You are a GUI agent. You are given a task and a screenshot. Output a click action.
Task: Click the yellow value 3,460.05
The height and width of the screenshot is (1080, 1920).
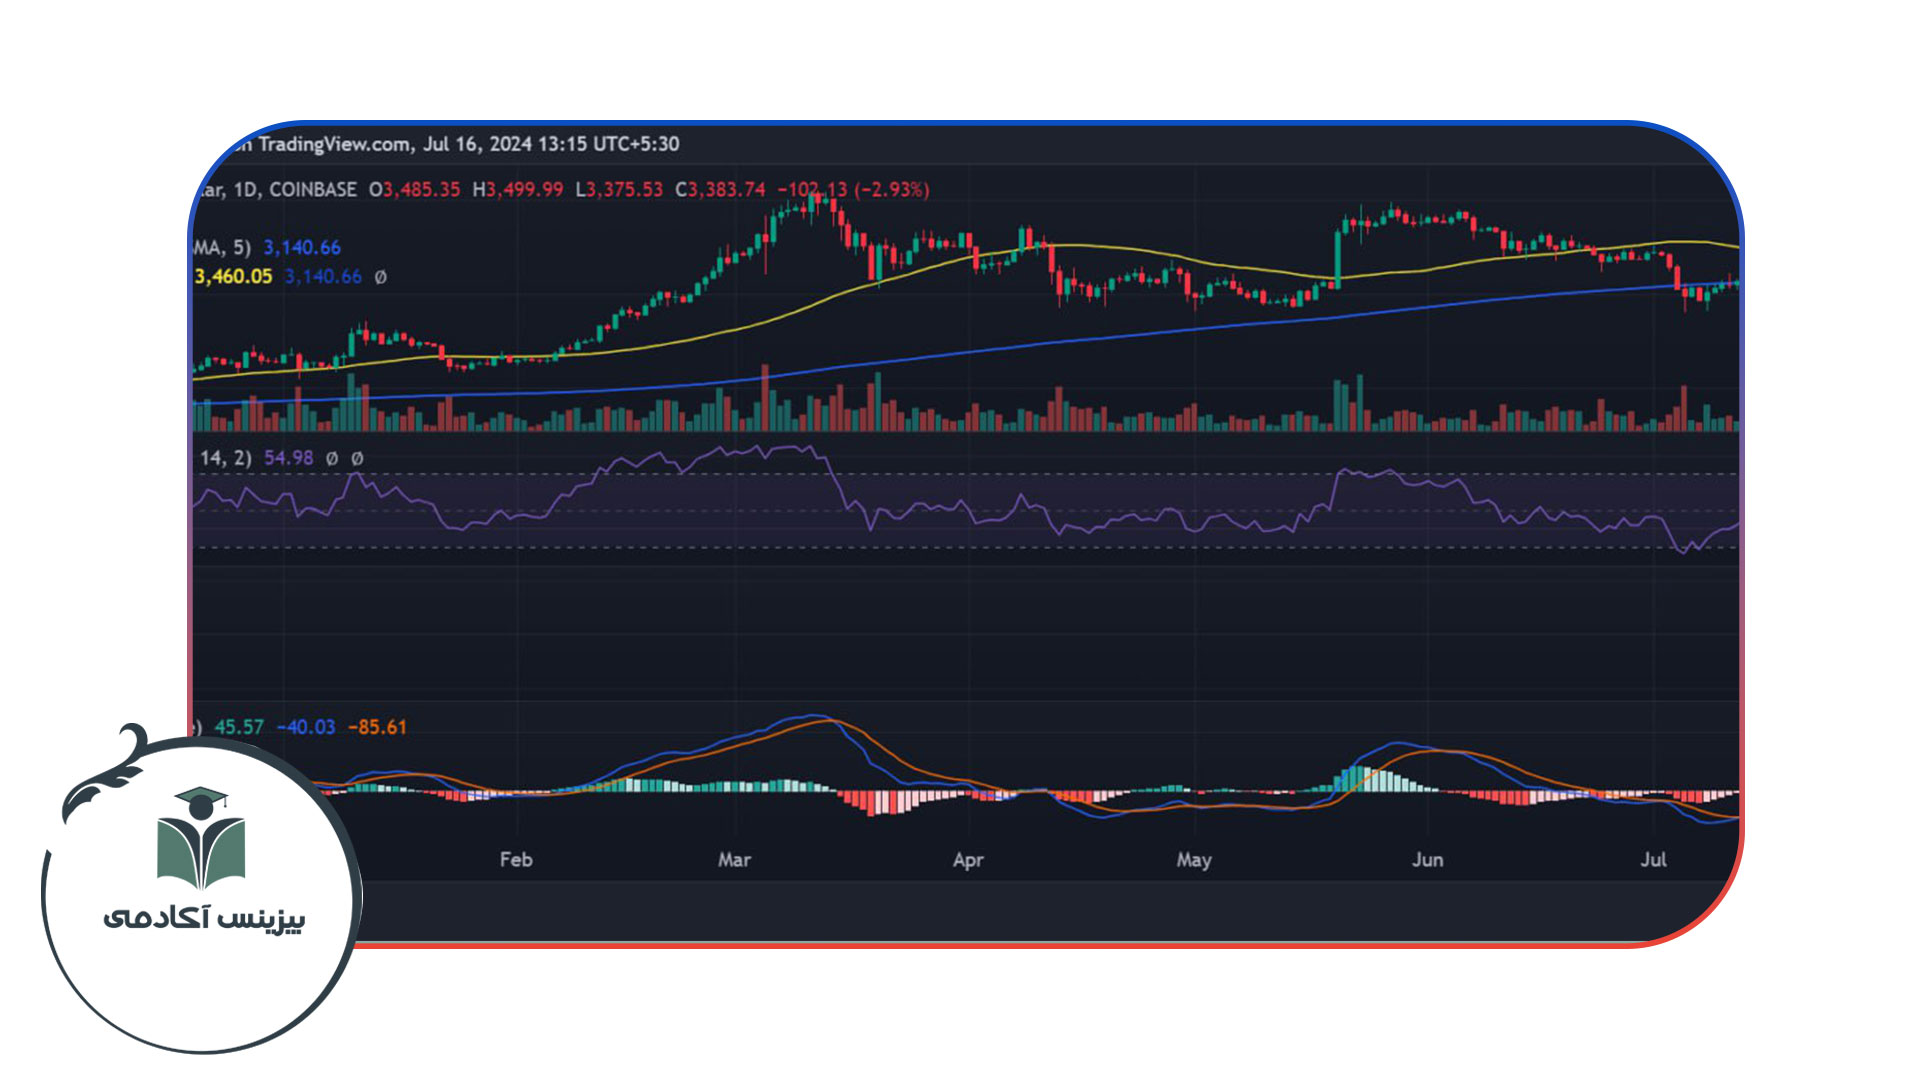click(233, 276)
